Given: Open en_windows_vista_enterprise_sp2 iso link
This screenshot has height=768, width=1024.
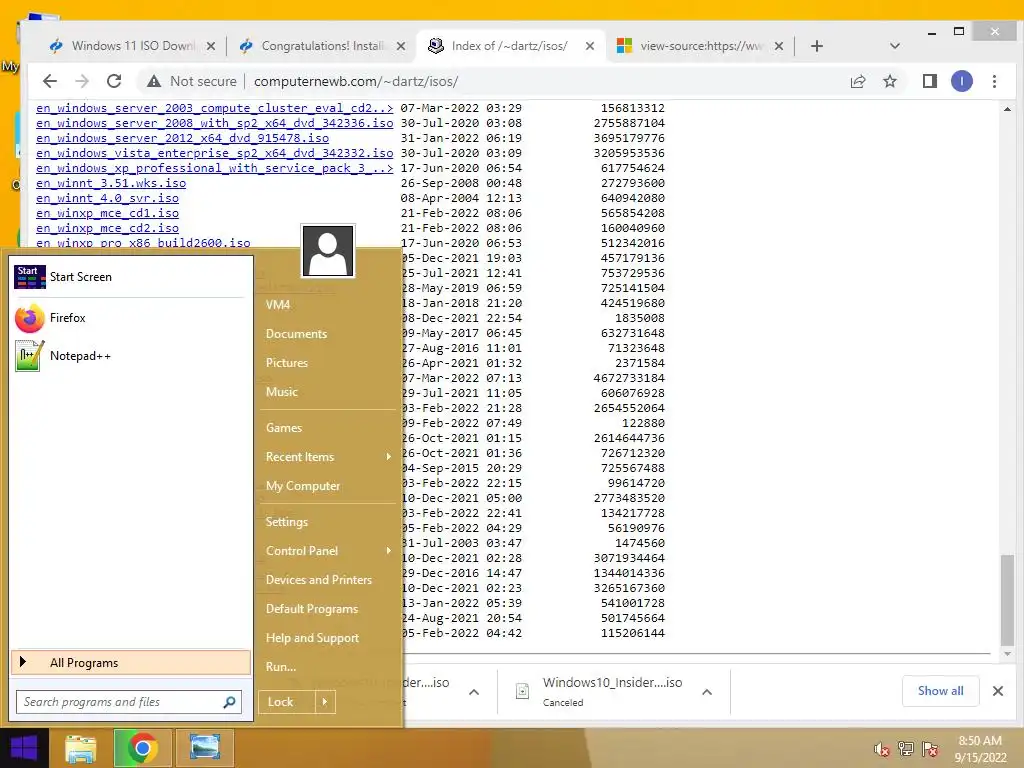Looking at the screenshot, I should coord(214,153).
